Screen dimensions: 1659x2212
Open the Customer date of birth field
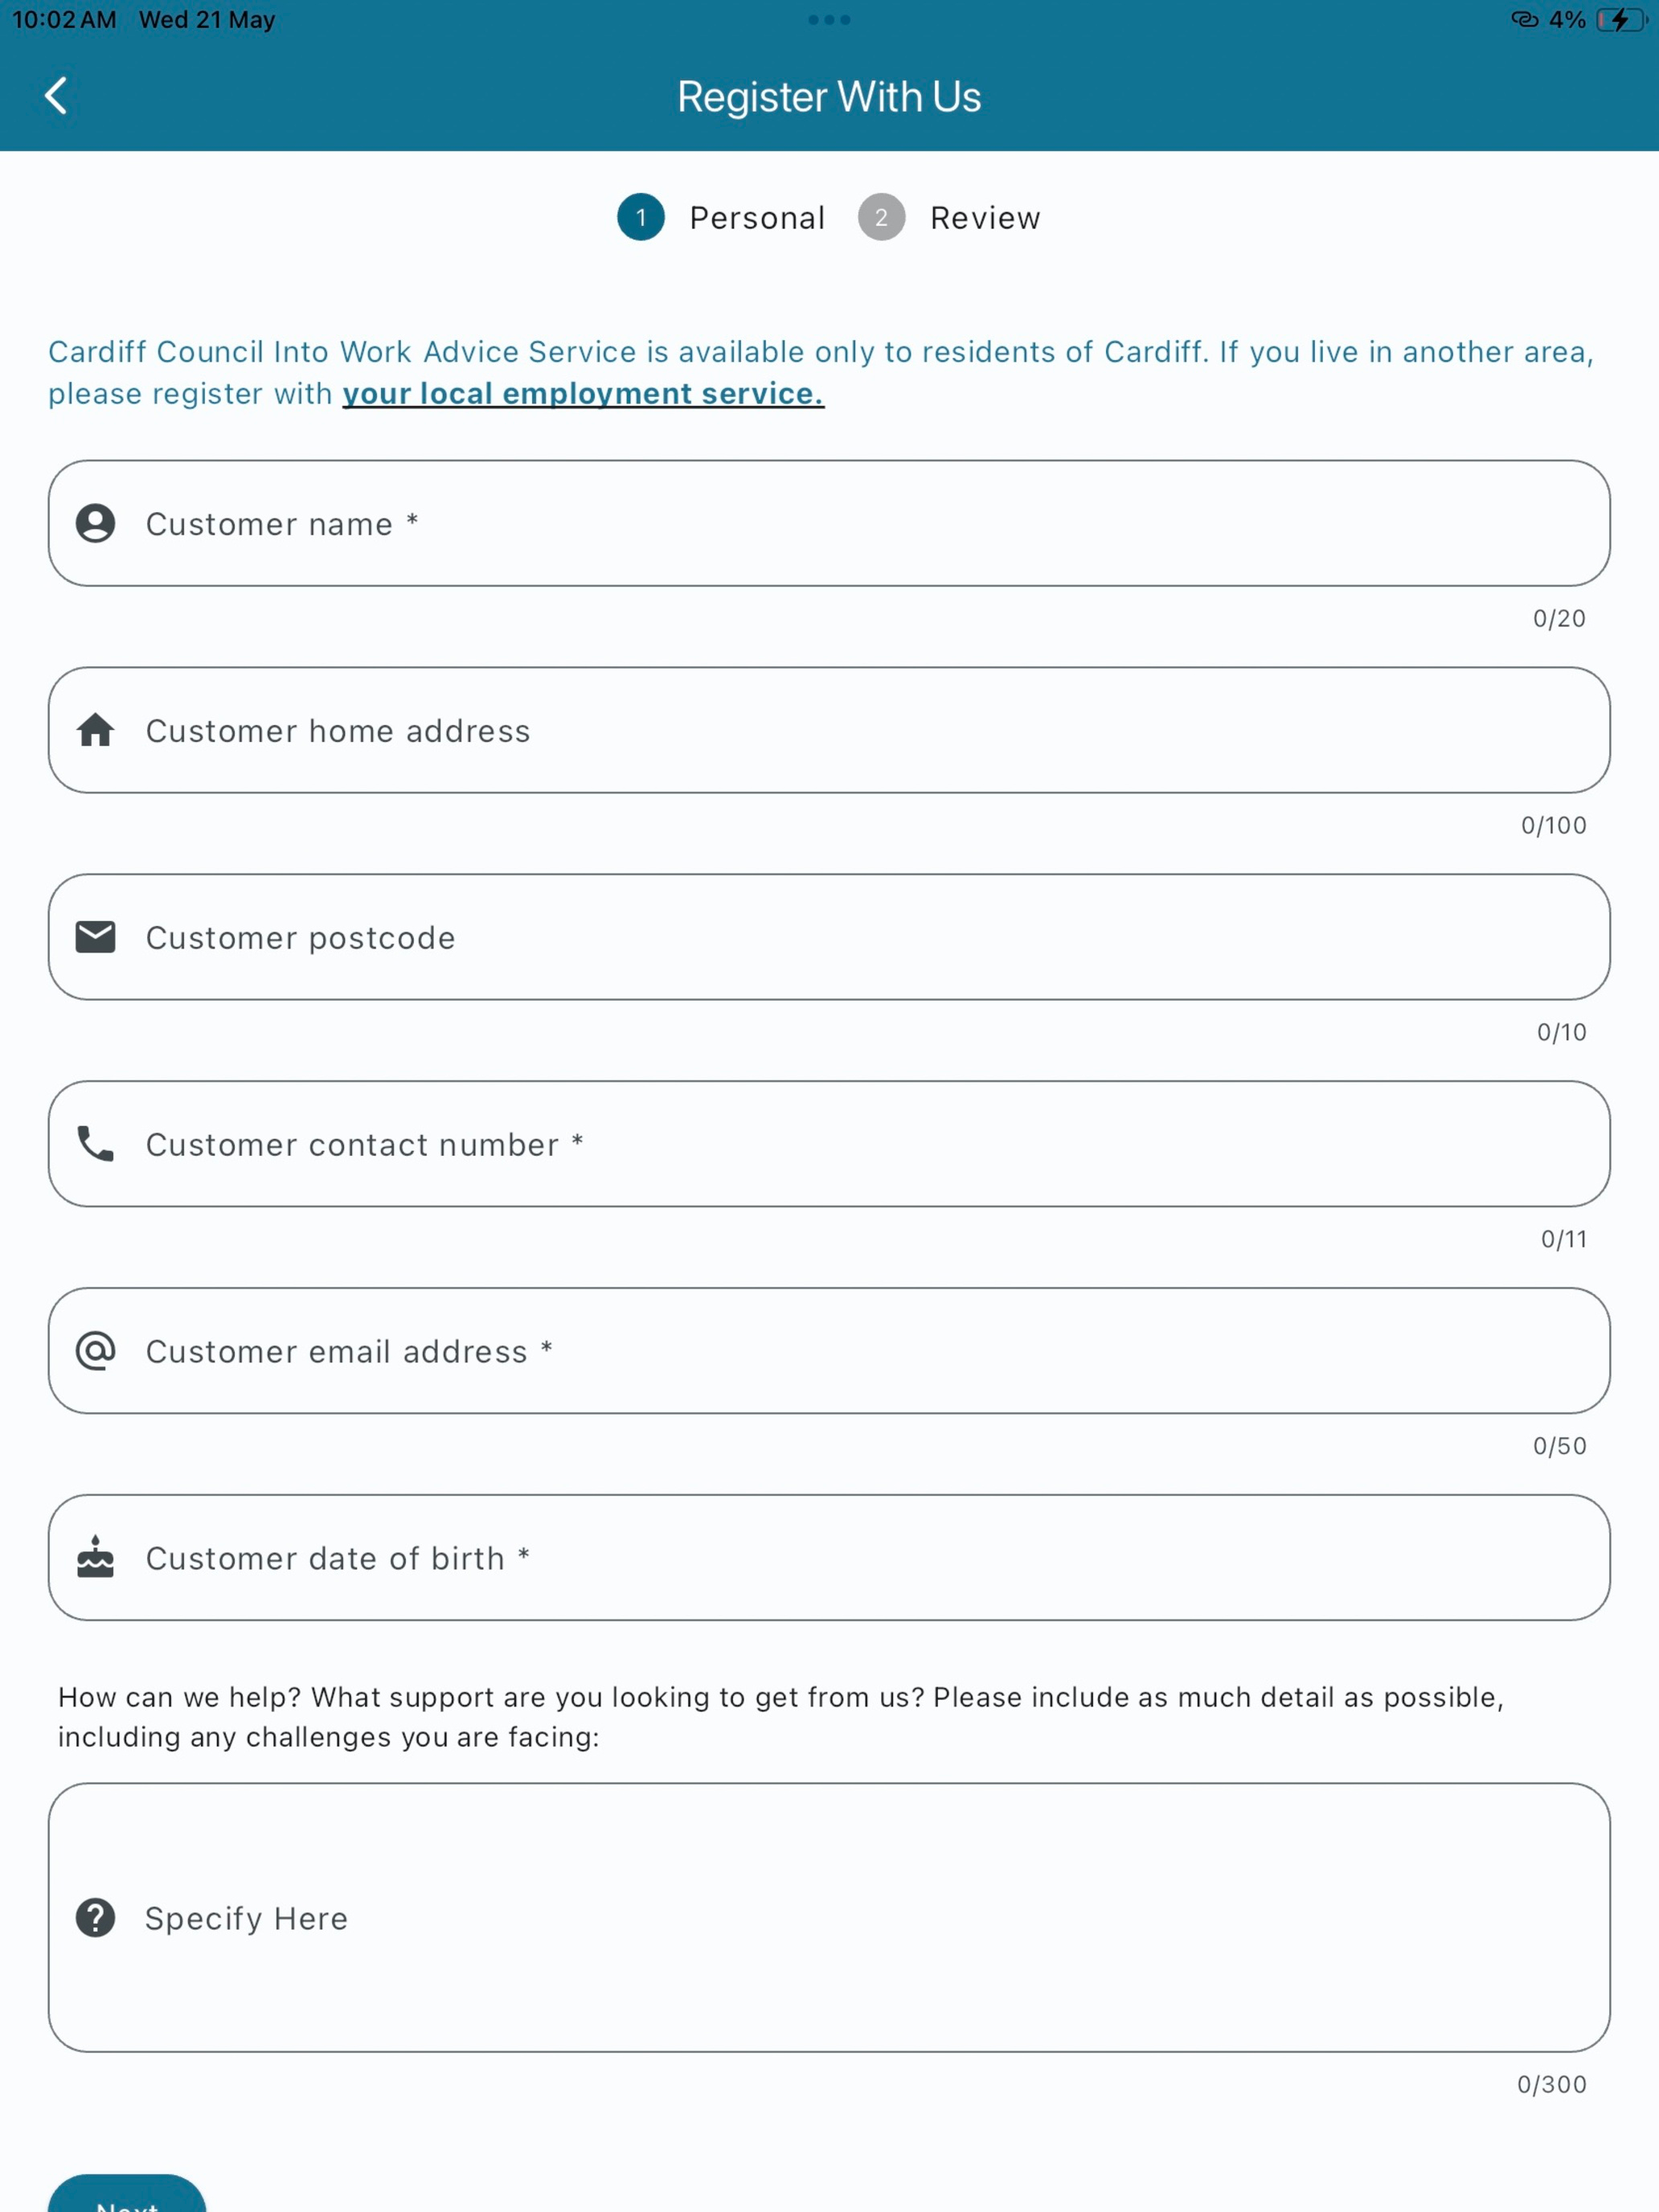point(829,1557)
